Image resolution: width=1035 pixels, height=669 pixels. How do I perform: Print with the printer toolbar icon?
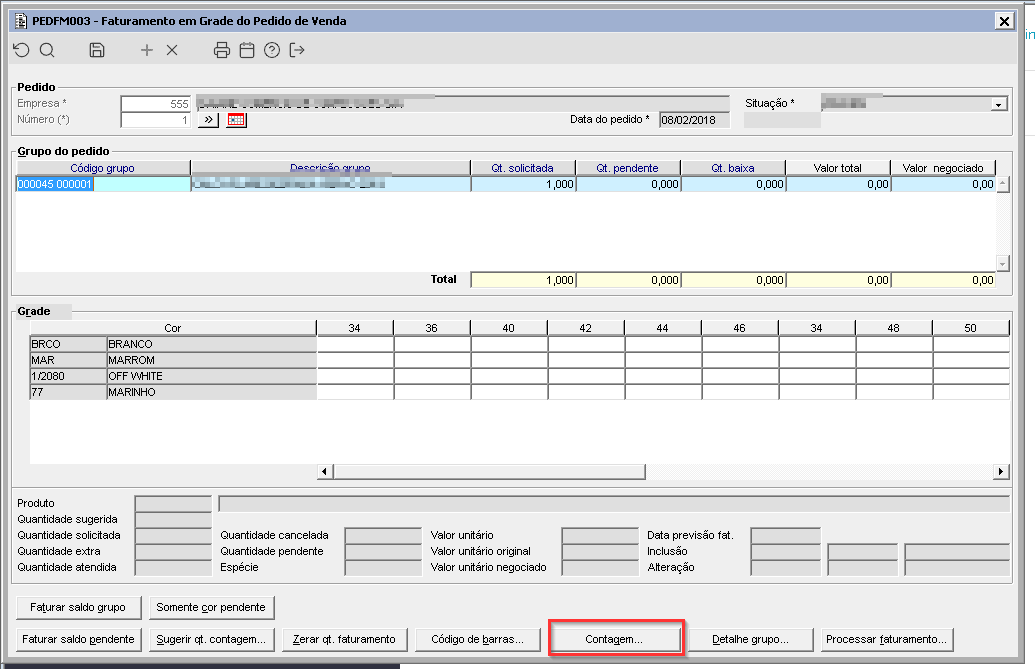coord(222,50)
